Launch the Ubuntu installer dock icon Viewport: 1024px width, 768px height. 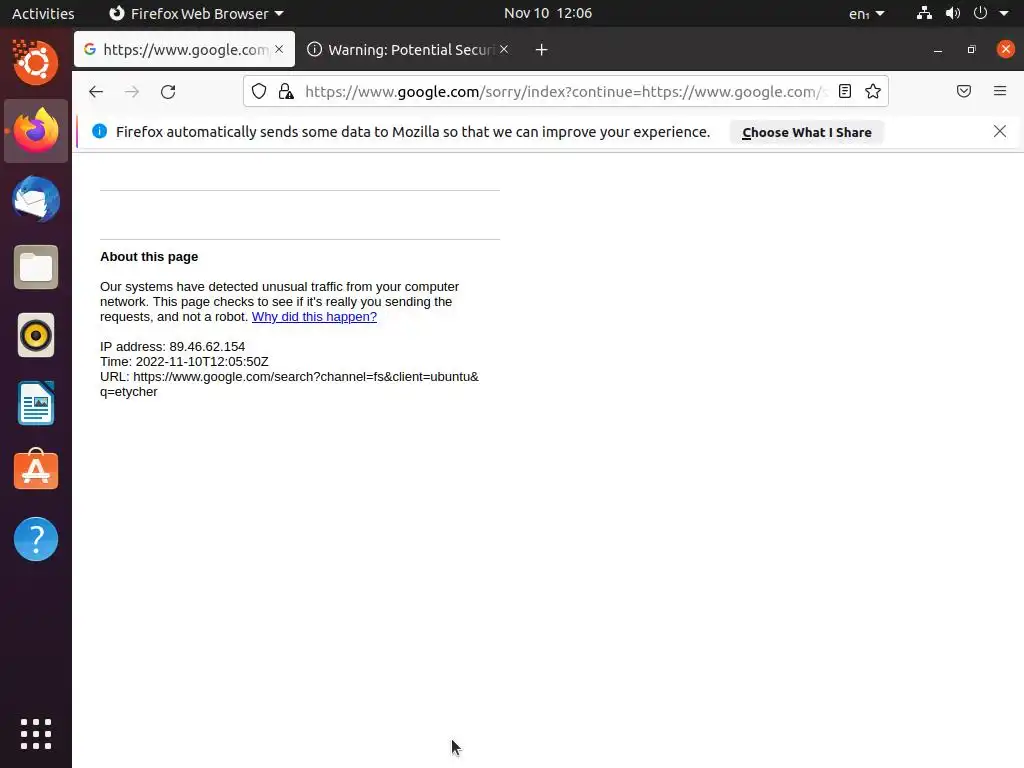(36, 62)
